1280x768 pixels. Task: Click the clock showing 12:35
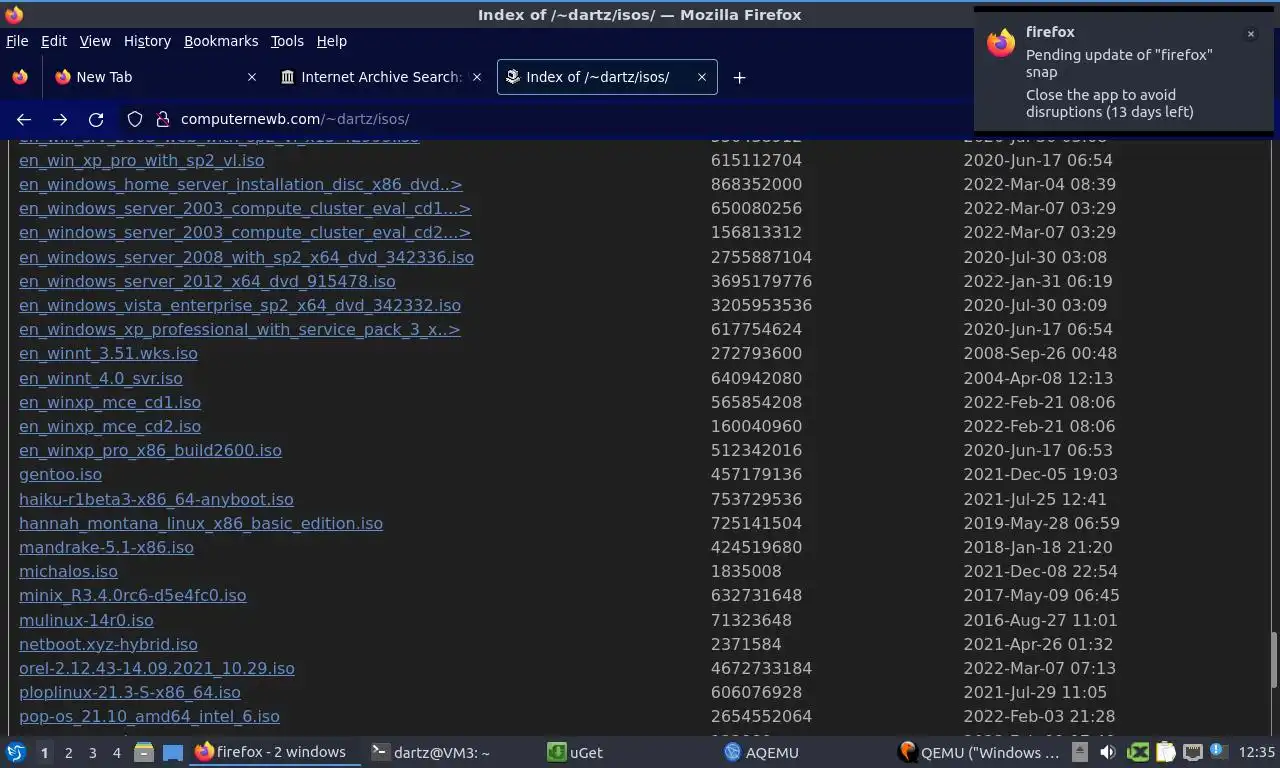(x=1256, y=752)
